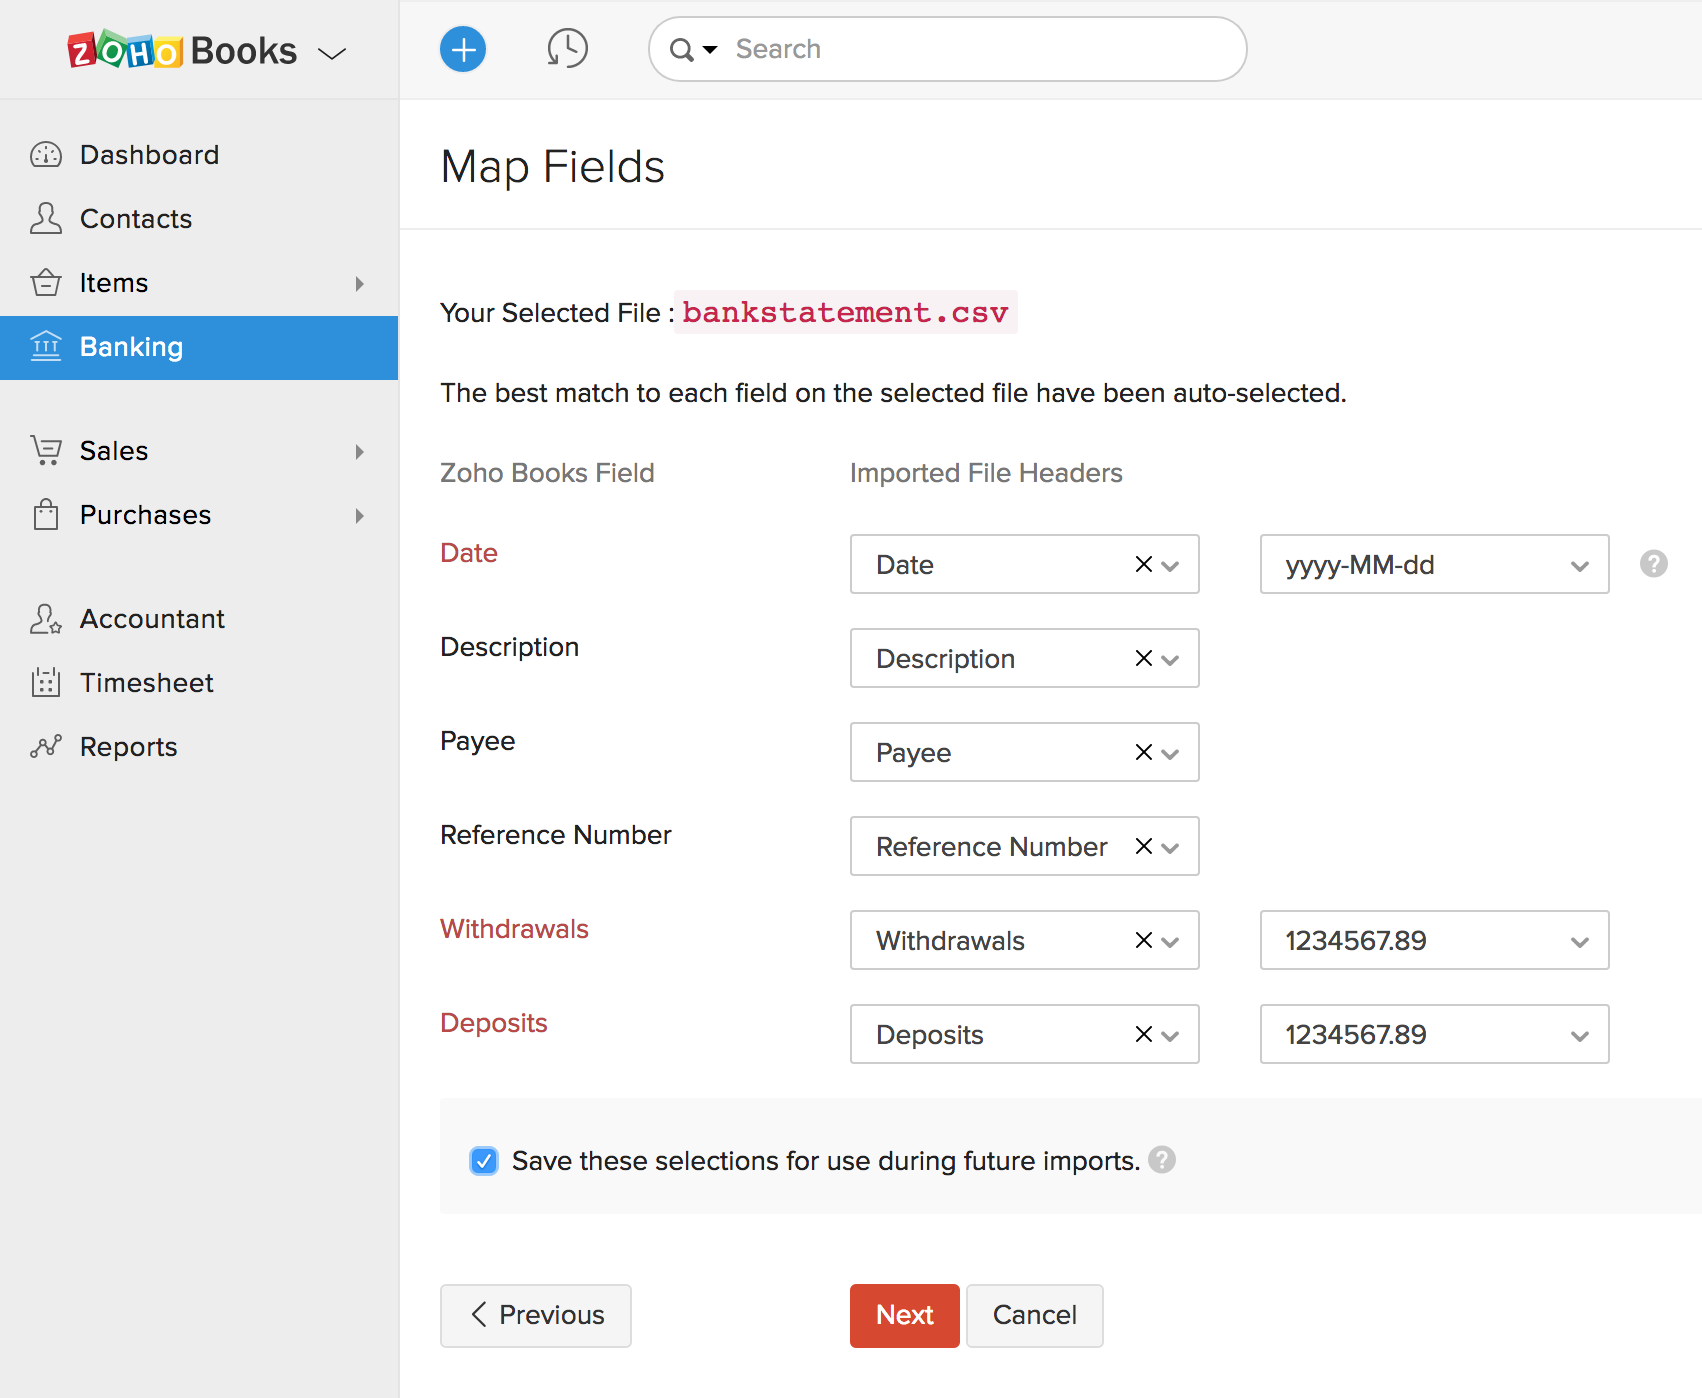Clear the Payee mapping with X icon
Image resolution: width=1702 pixels, height=1398 pixels.
coord(1143,752)
